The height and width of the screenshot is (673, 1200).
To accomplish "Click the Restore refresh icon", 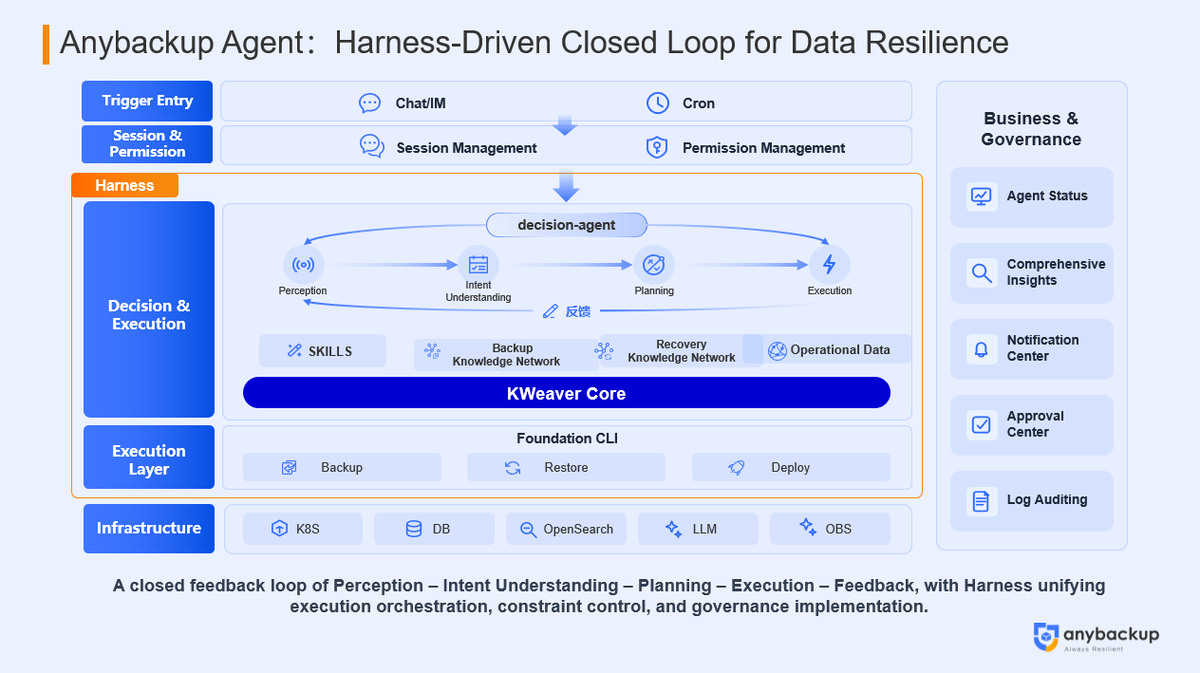I will pos(513,467).
